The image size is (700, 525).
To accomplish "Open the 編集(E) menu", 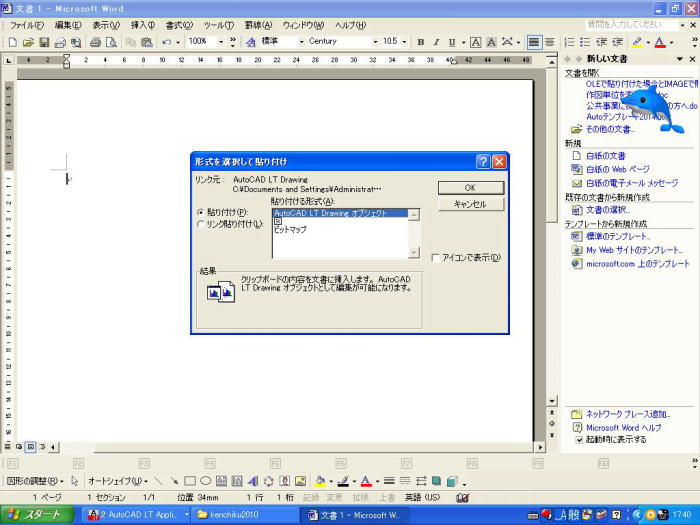I will tap(68, 25).
